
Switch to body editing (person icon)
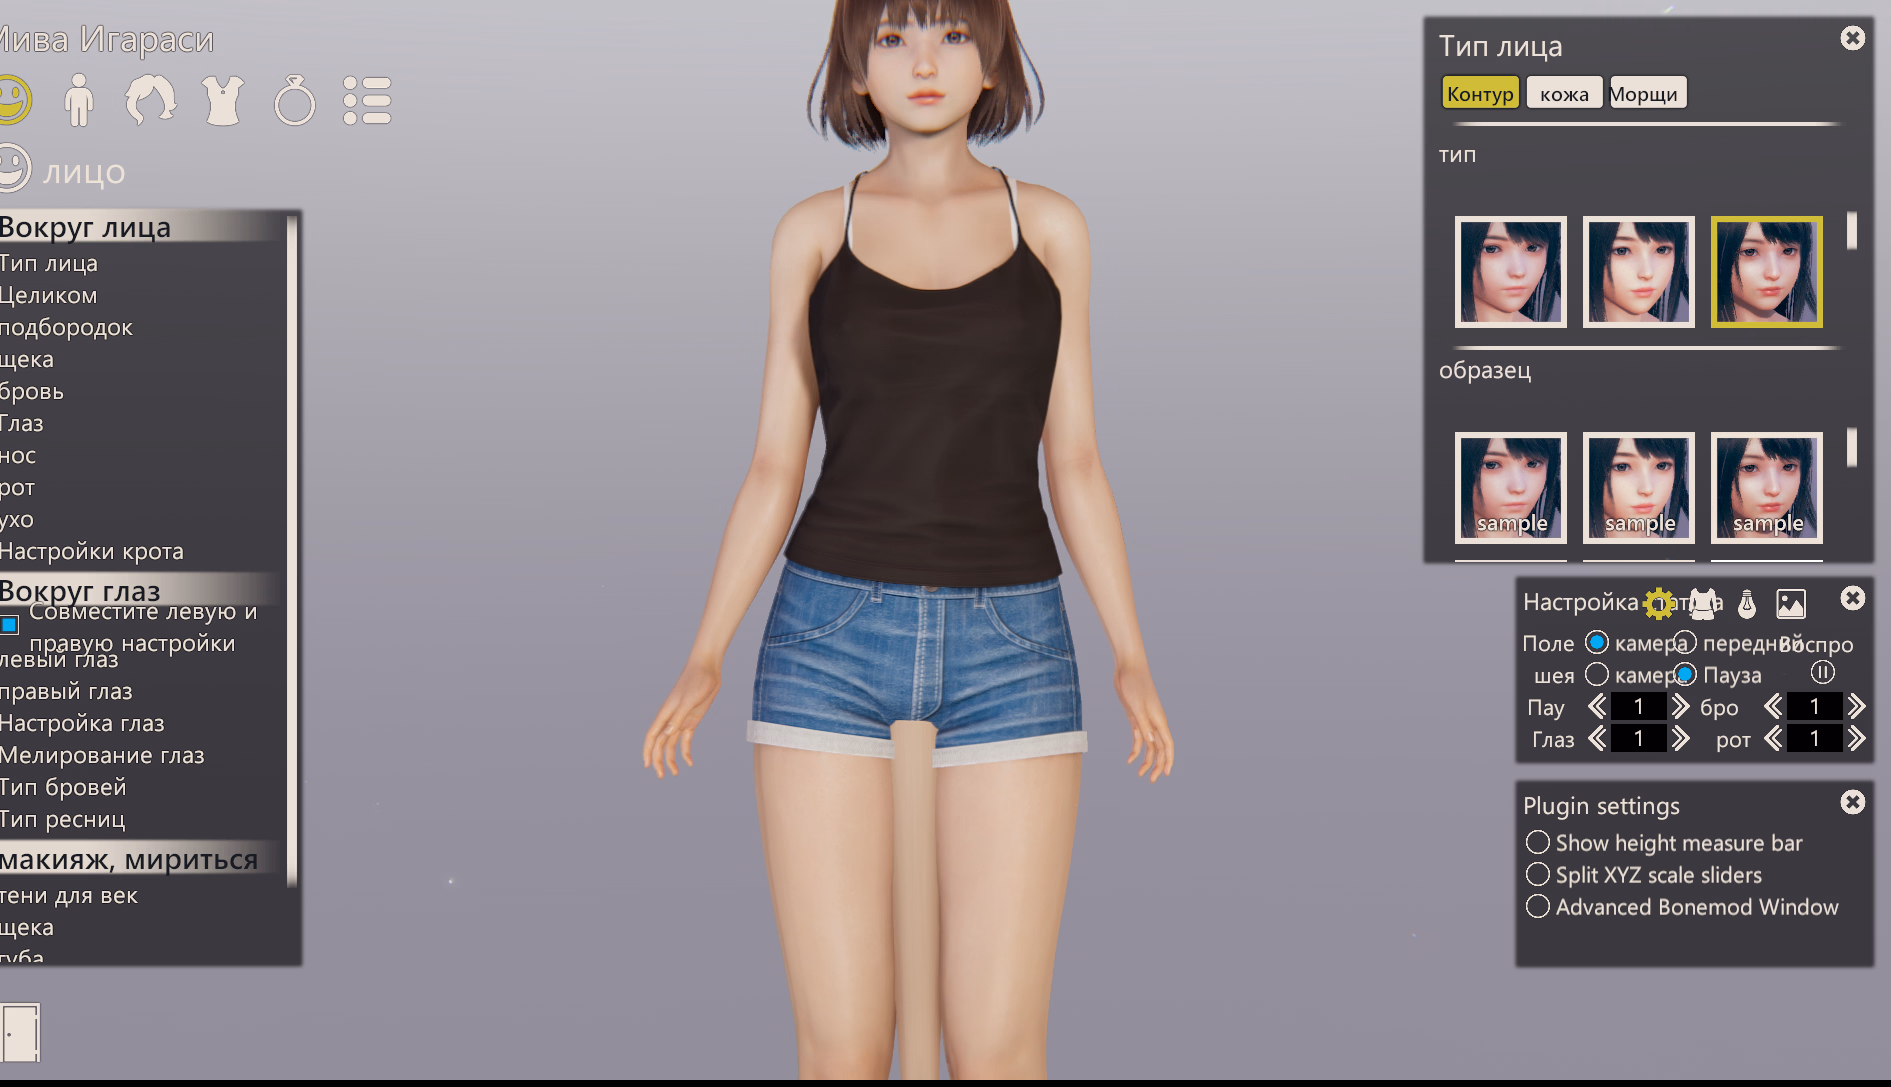coord(79,99)
